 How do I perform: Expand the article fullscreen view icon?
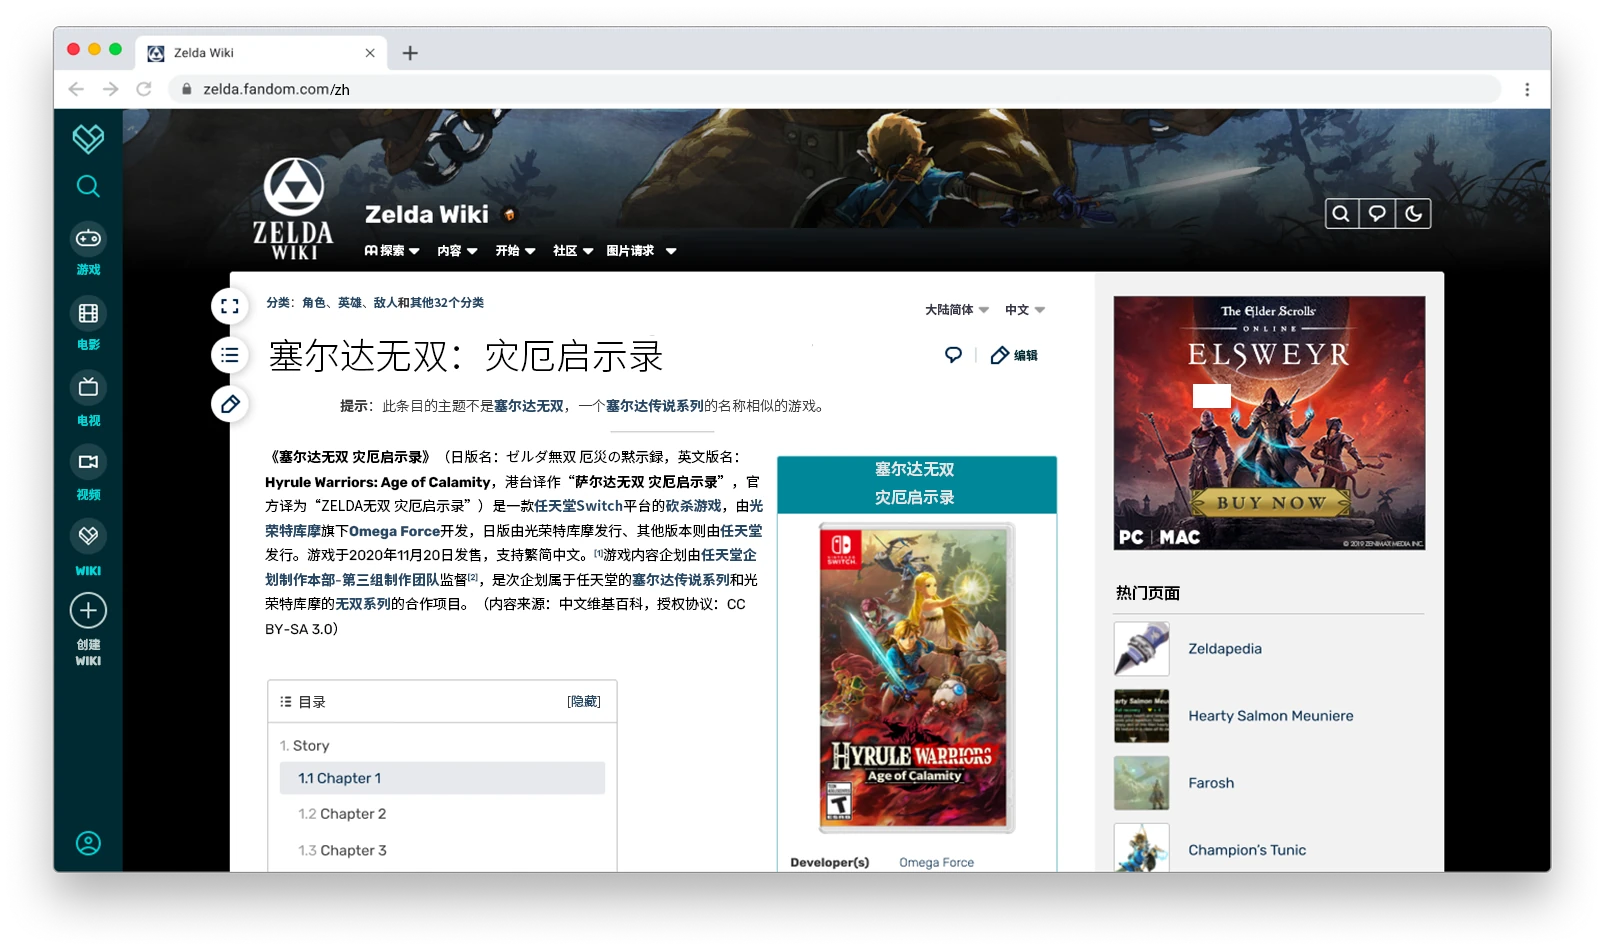(x=230, y=306)
